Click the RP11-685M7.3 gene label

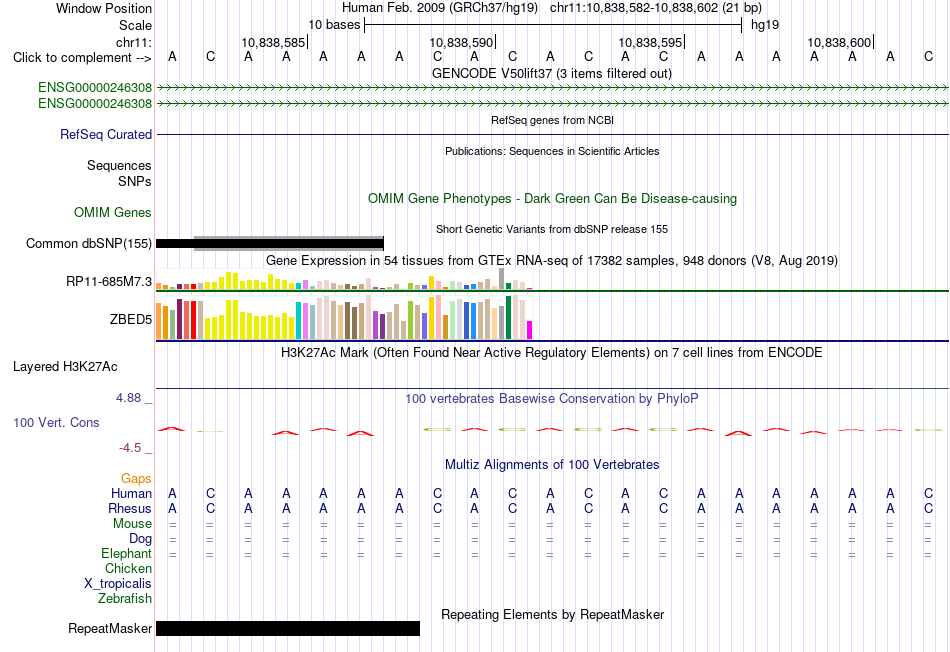108,281
